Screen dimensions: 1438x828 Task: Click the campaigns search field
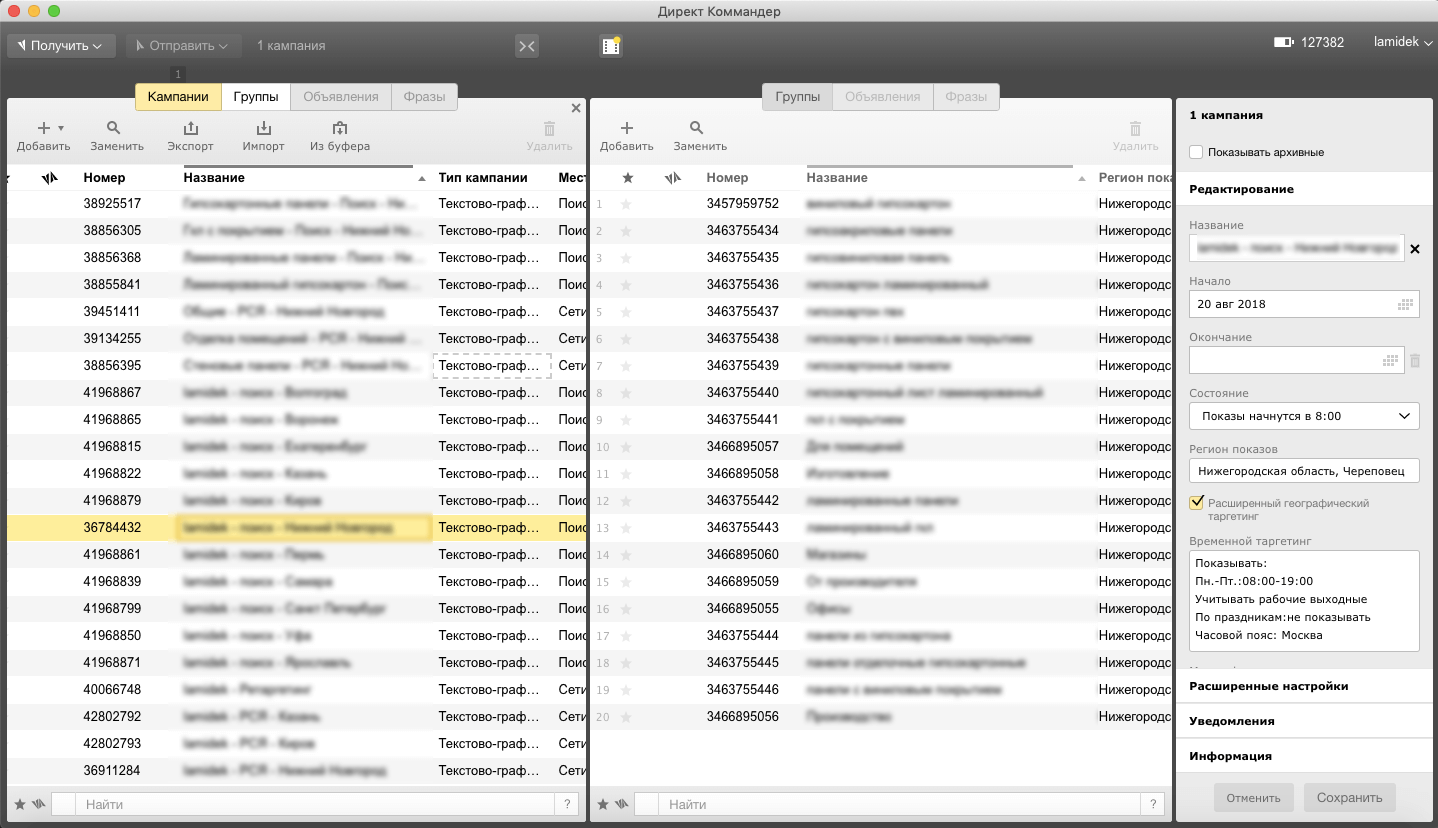pyautogui.click(x=316, y=804)
